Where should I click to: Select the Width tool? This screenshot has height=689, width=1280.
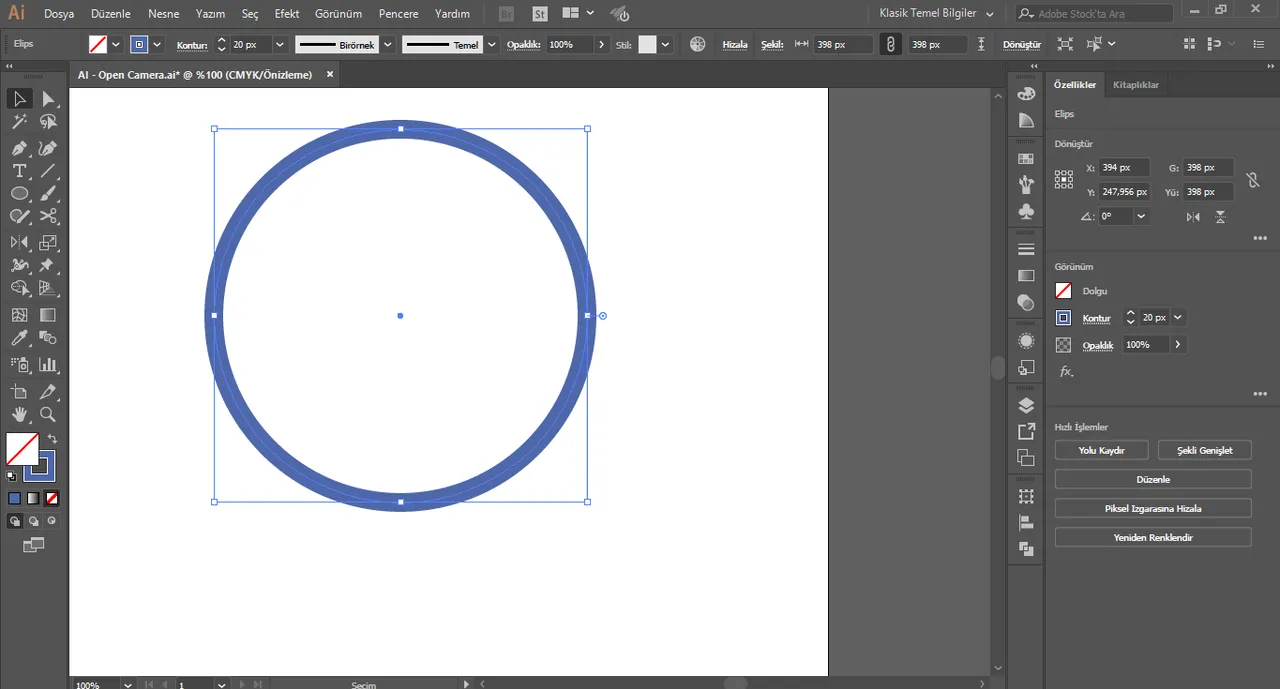click(19, 265)
